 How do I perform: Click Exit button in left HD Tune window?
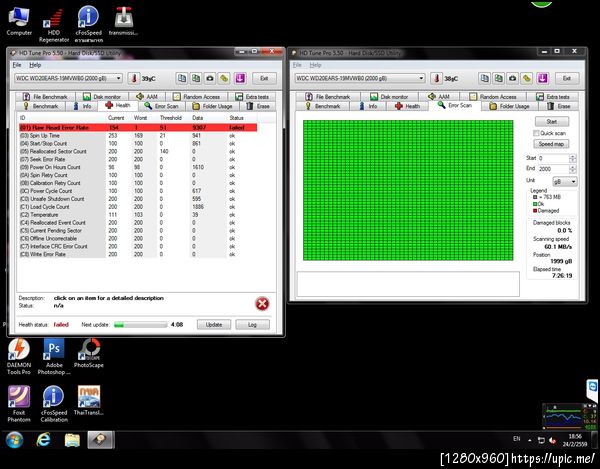(x=264, y=78)
